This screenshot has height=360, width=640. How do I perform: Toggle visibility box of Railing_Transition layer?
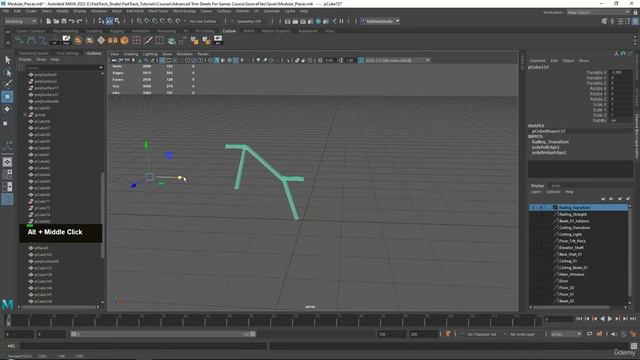[x=533, y=207]
